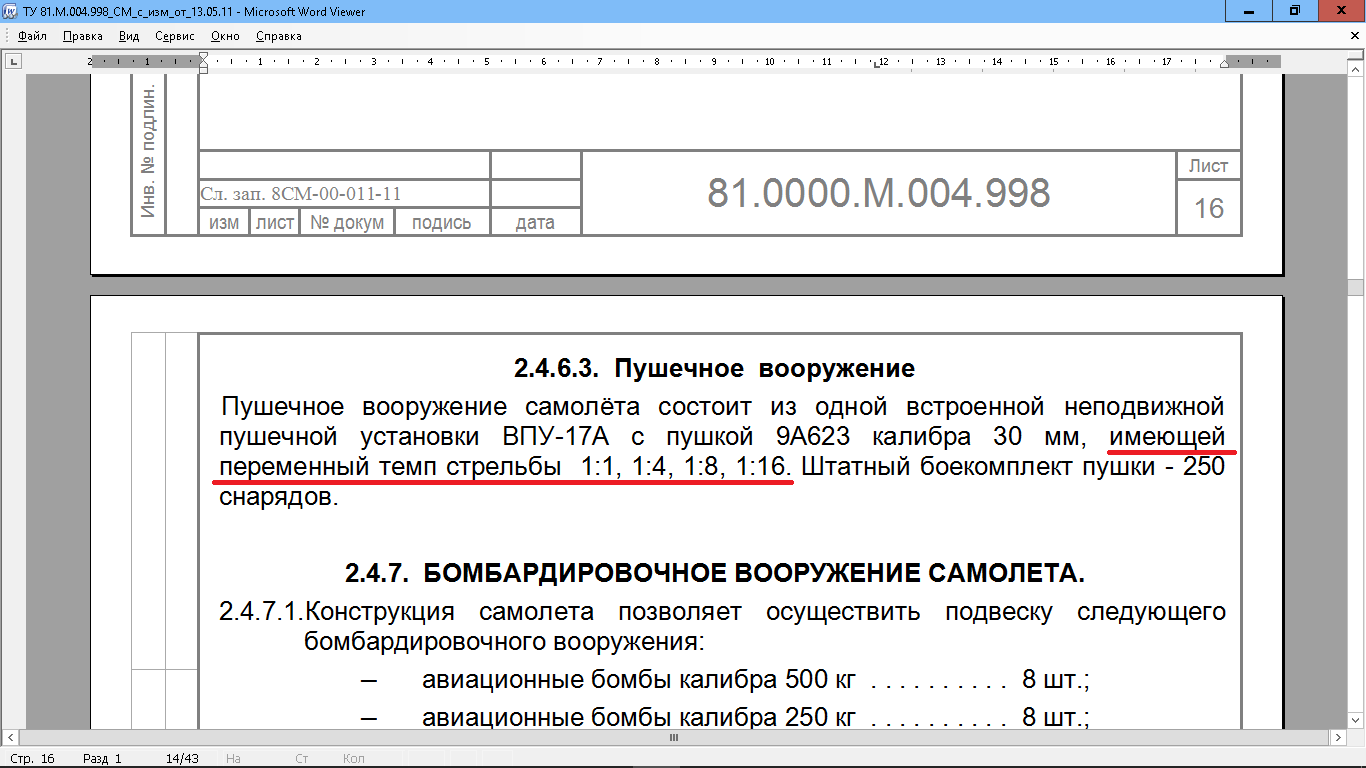The height and width of the screenshot is (768, 1366).
Task: Click the line авиационные бомбы калибра 250 кг
Action: [x=639, y=717]
